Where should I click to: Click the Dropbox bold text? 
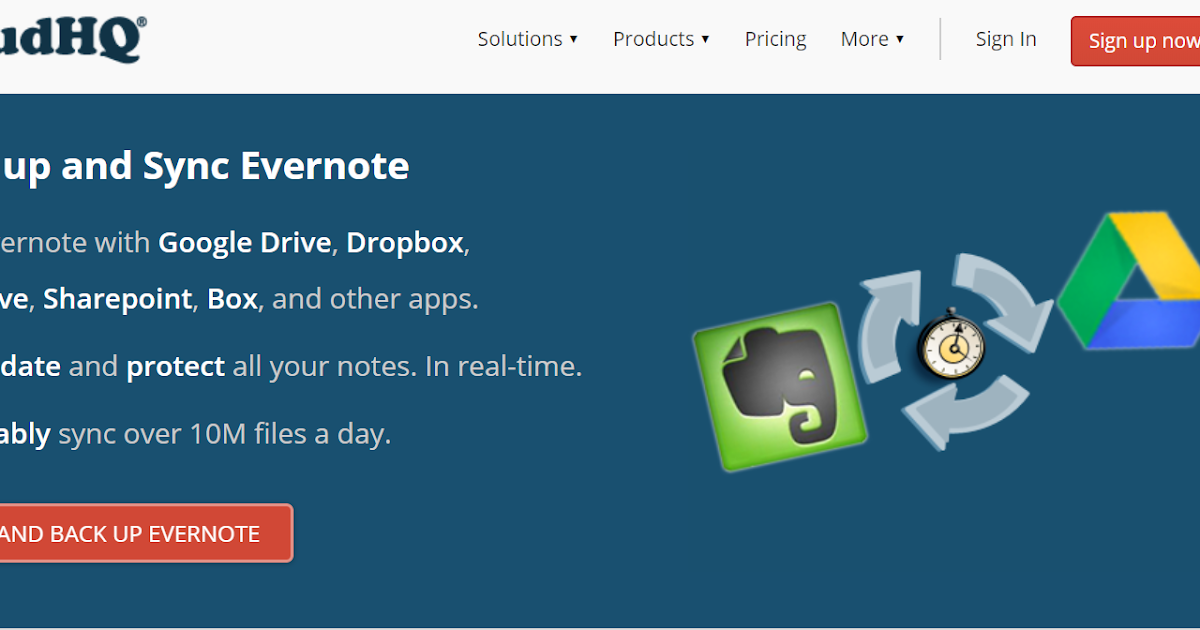coord(403,242)
